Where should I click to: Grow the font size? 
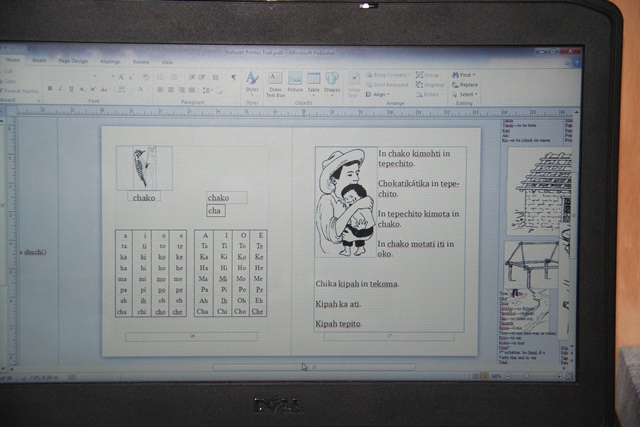121,77
